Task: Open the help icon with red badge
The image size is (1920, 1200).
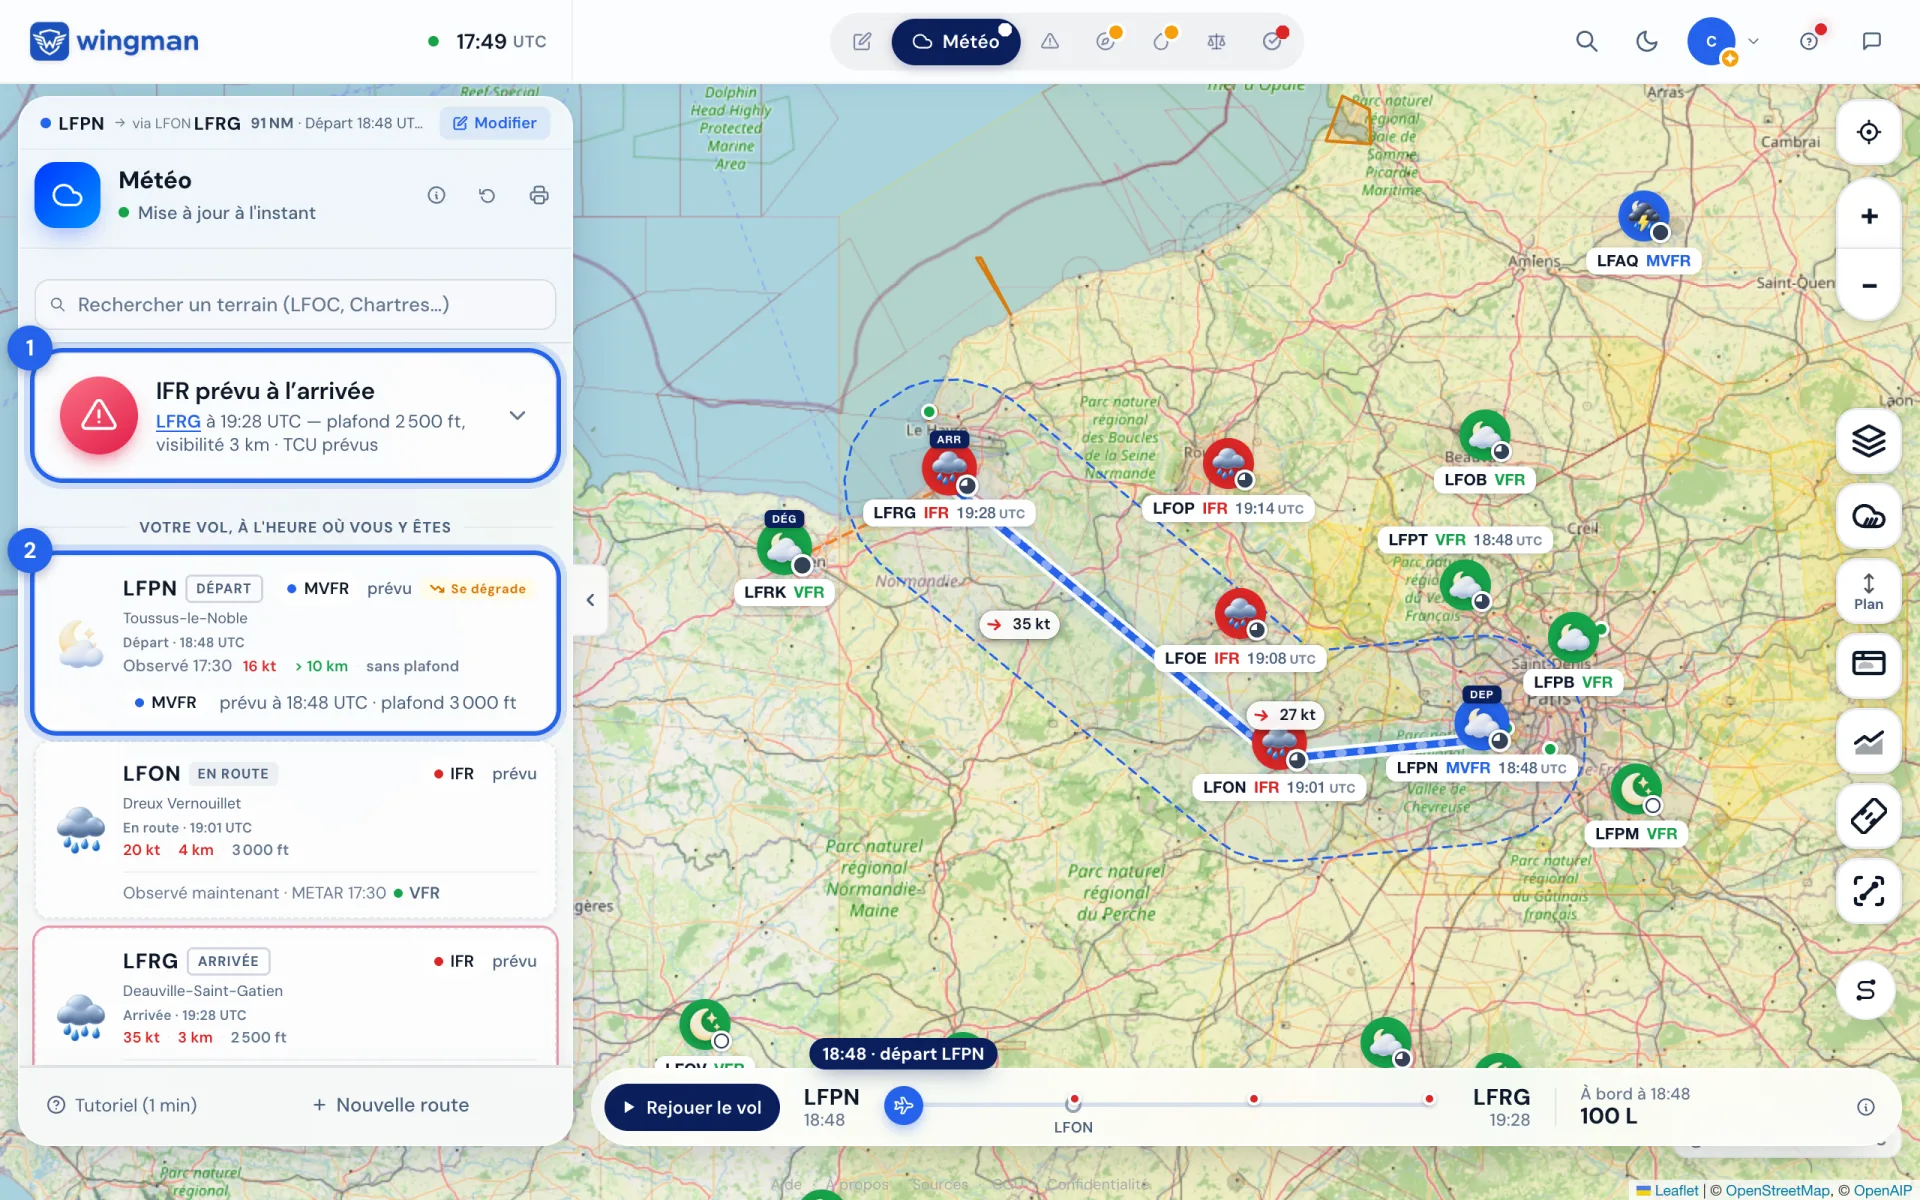Action: 1809,41
